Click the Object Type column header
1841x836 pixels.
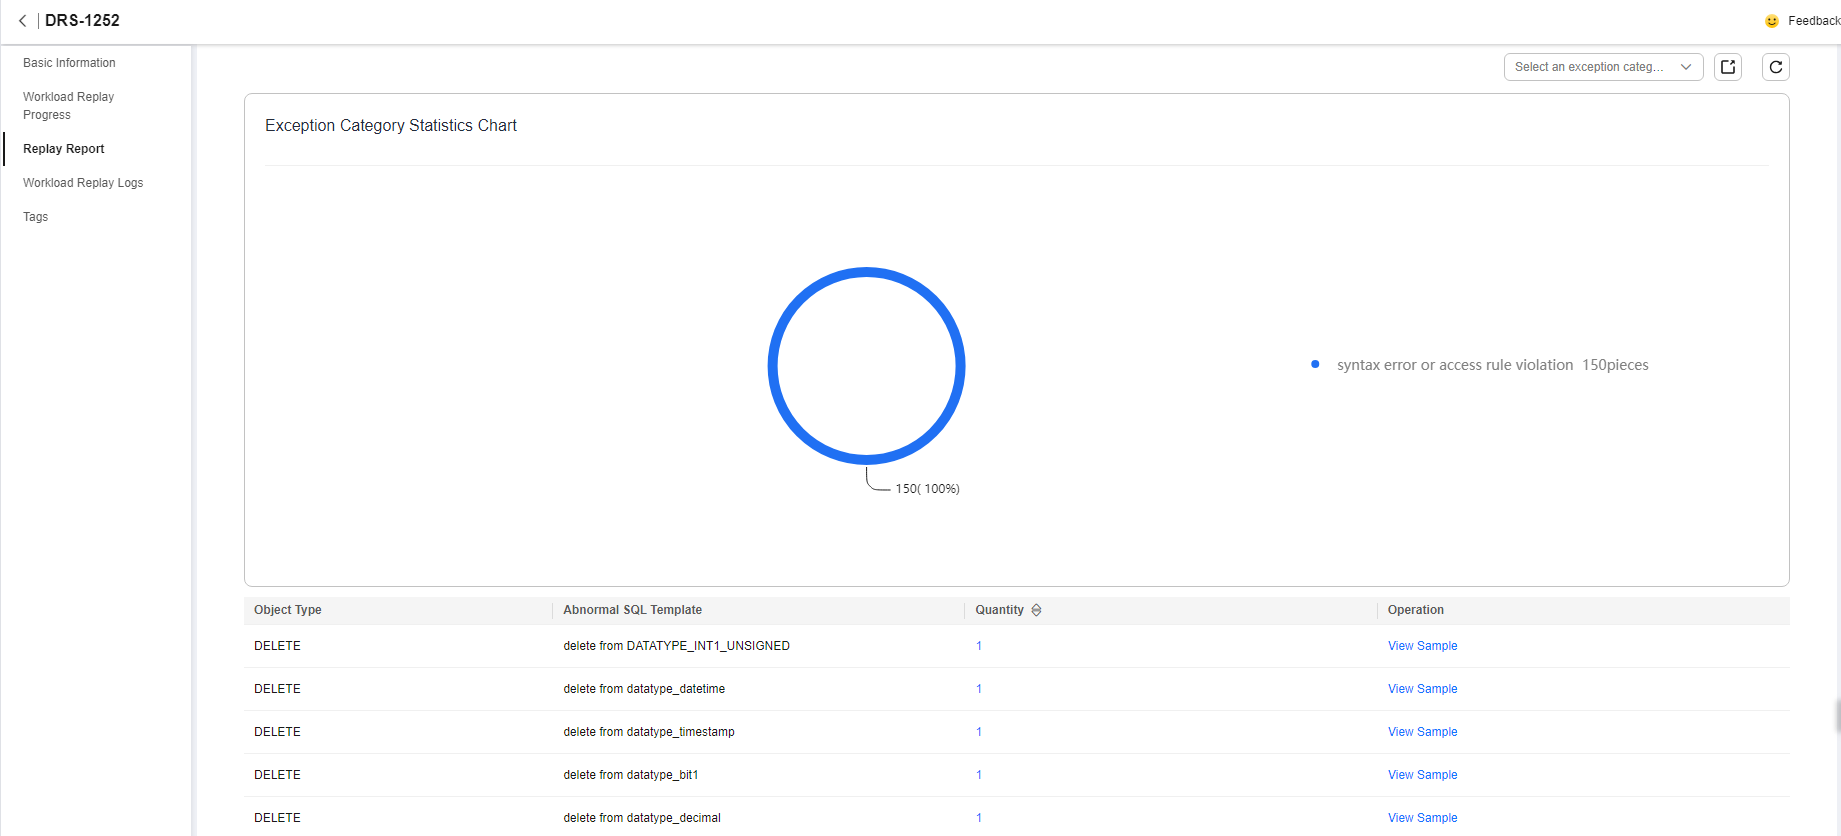(x=288, y=610)
